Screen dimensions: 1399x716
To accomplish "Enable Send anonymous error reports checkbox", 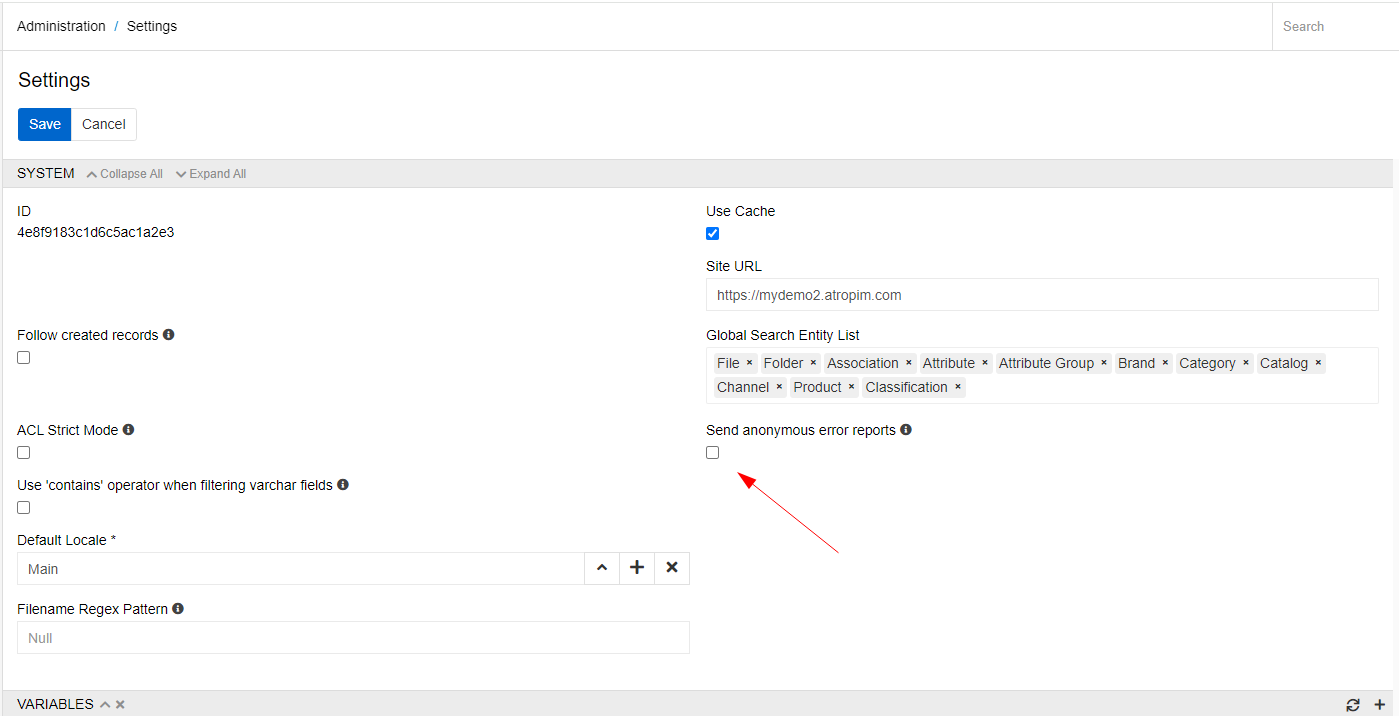I will click(x=713, y=453).
